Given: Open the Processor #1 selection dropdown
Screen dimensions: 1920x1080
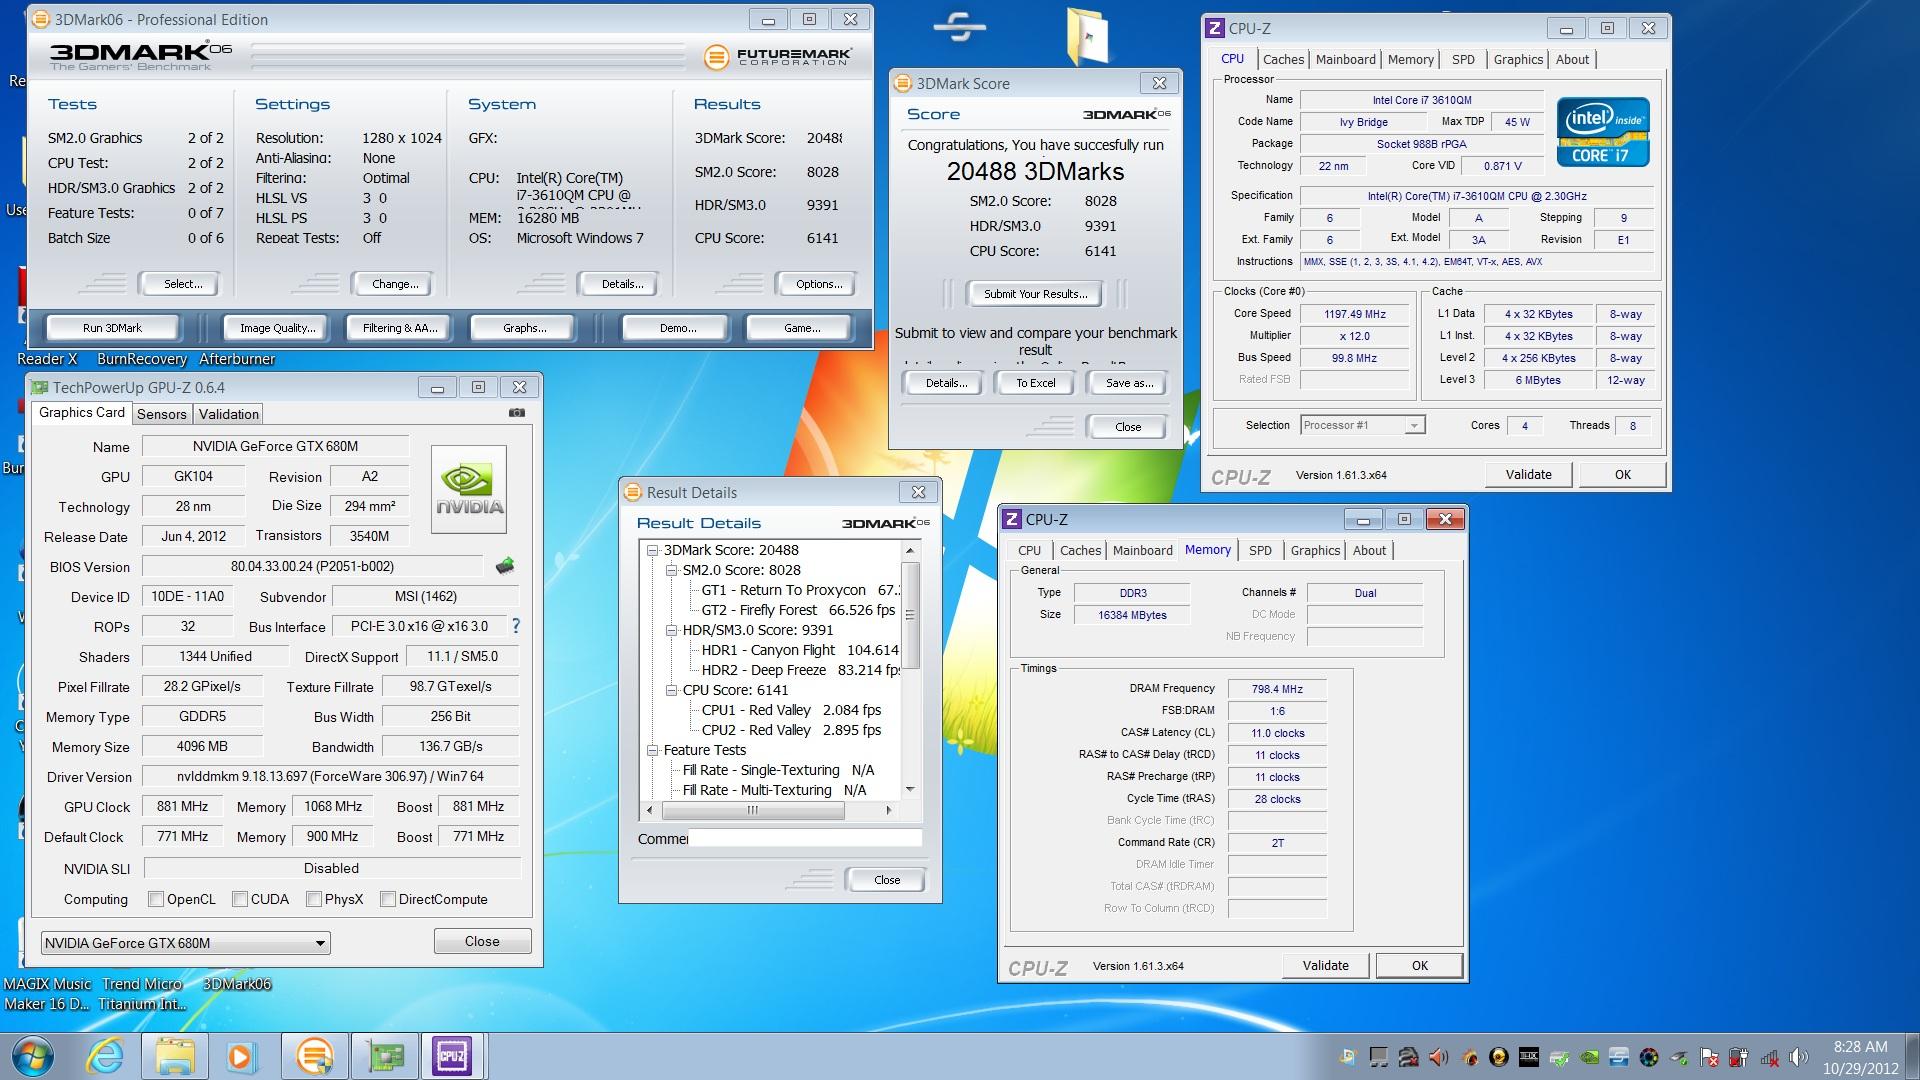Looking at the screenshot, I should 1362,425.
